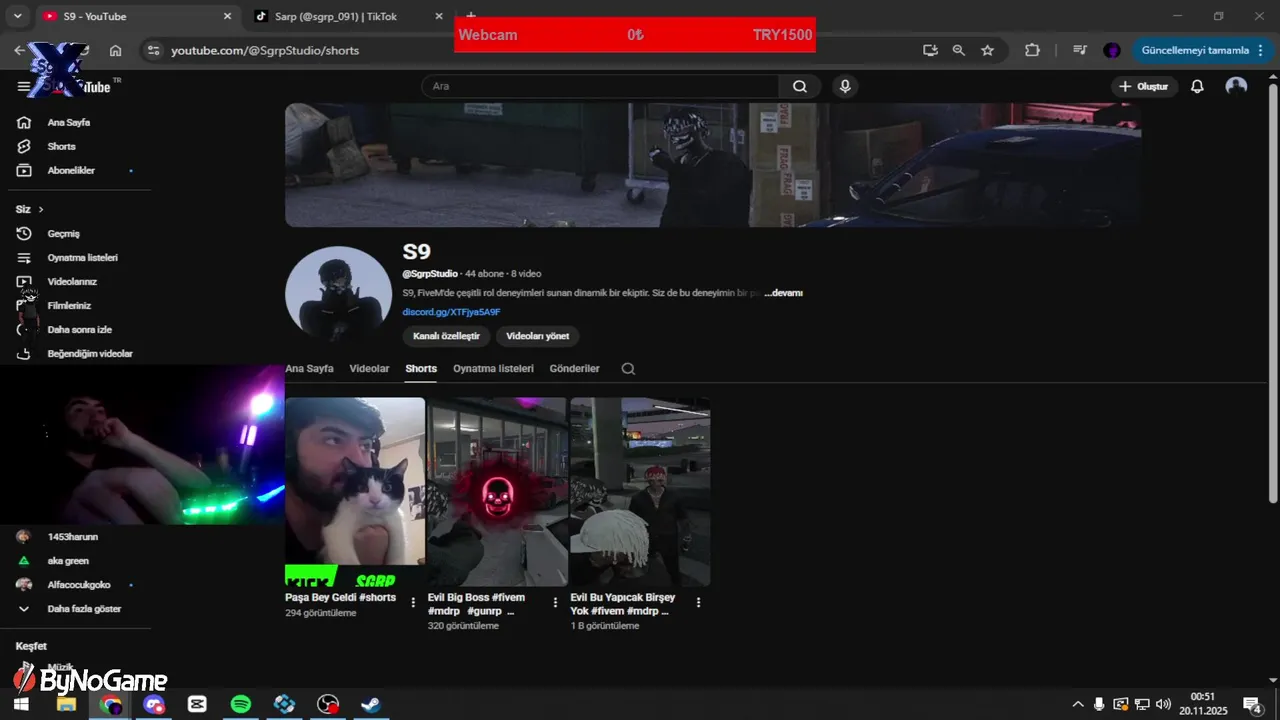Open channel Oynatma listeleri tab
The height and width of the screenshot is (720, 1280).
coord(493,368)
